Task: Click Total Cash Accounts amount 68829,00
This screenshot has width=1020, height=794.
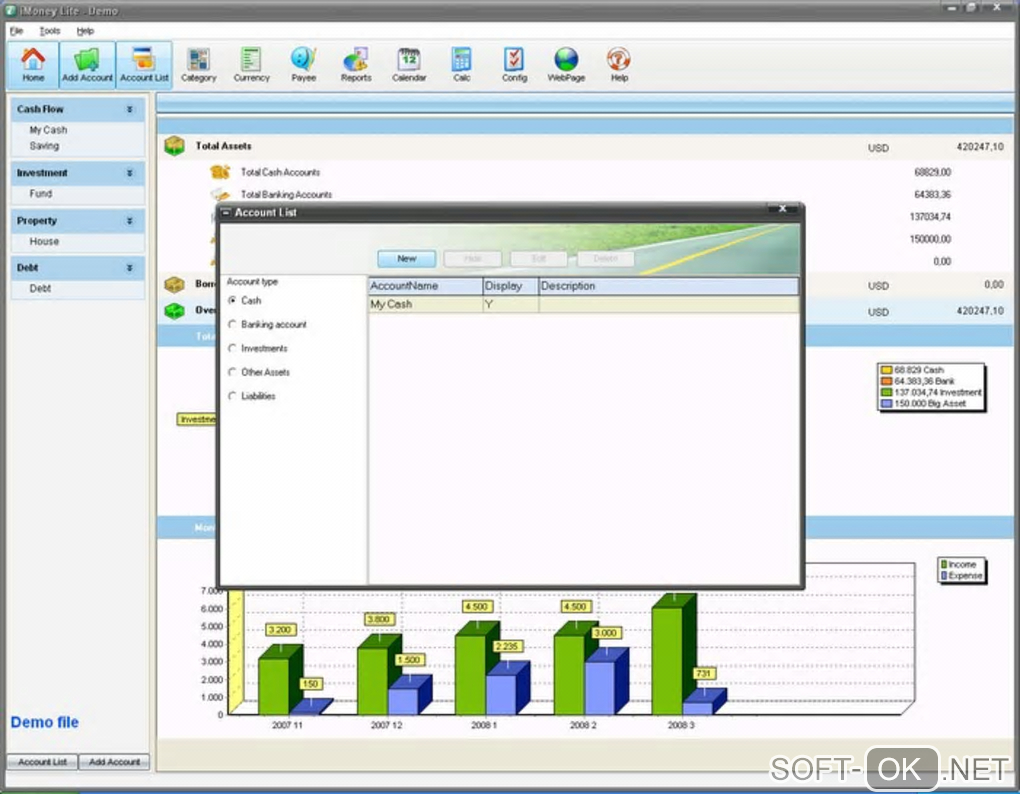Action: [x=932, y=172]
